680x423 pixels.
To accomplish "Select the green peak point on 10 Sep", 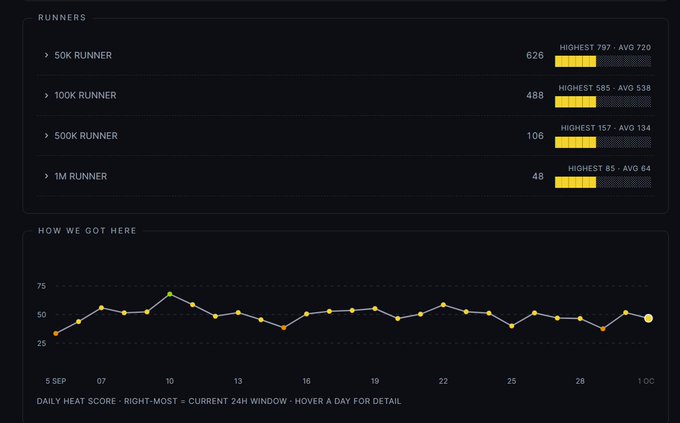I will pos(170,294).
